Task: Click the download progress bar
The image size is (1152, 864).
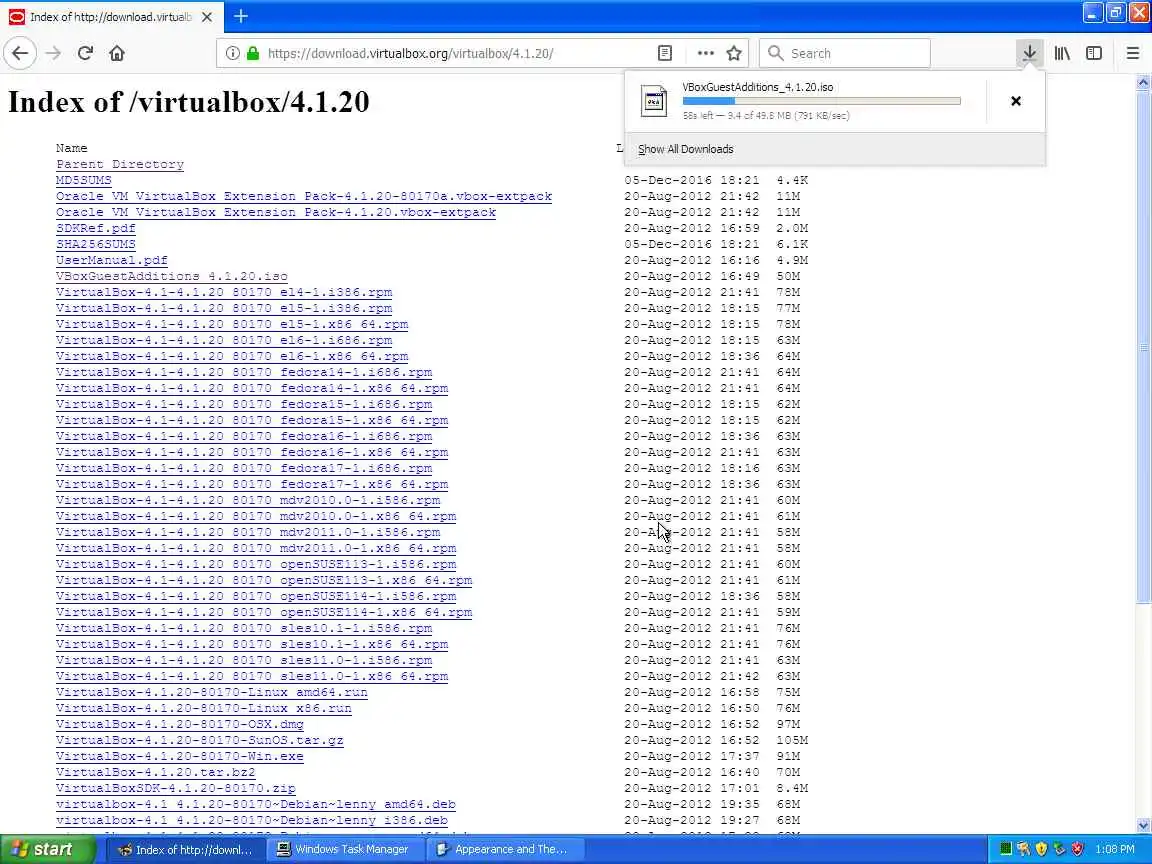Action: (x=821, y=101)
